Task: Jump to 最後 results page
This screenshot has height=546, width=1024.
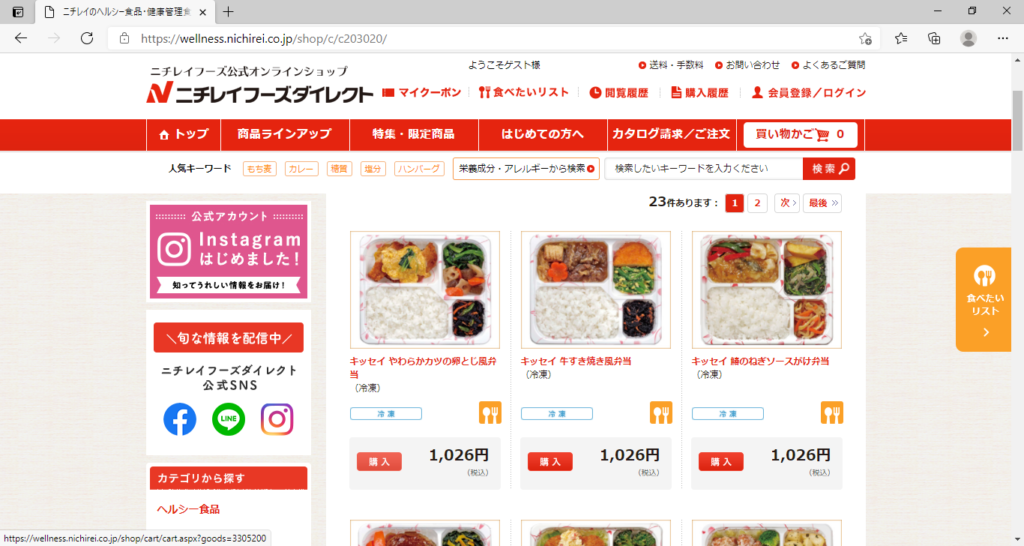Action: coord(822,203)
